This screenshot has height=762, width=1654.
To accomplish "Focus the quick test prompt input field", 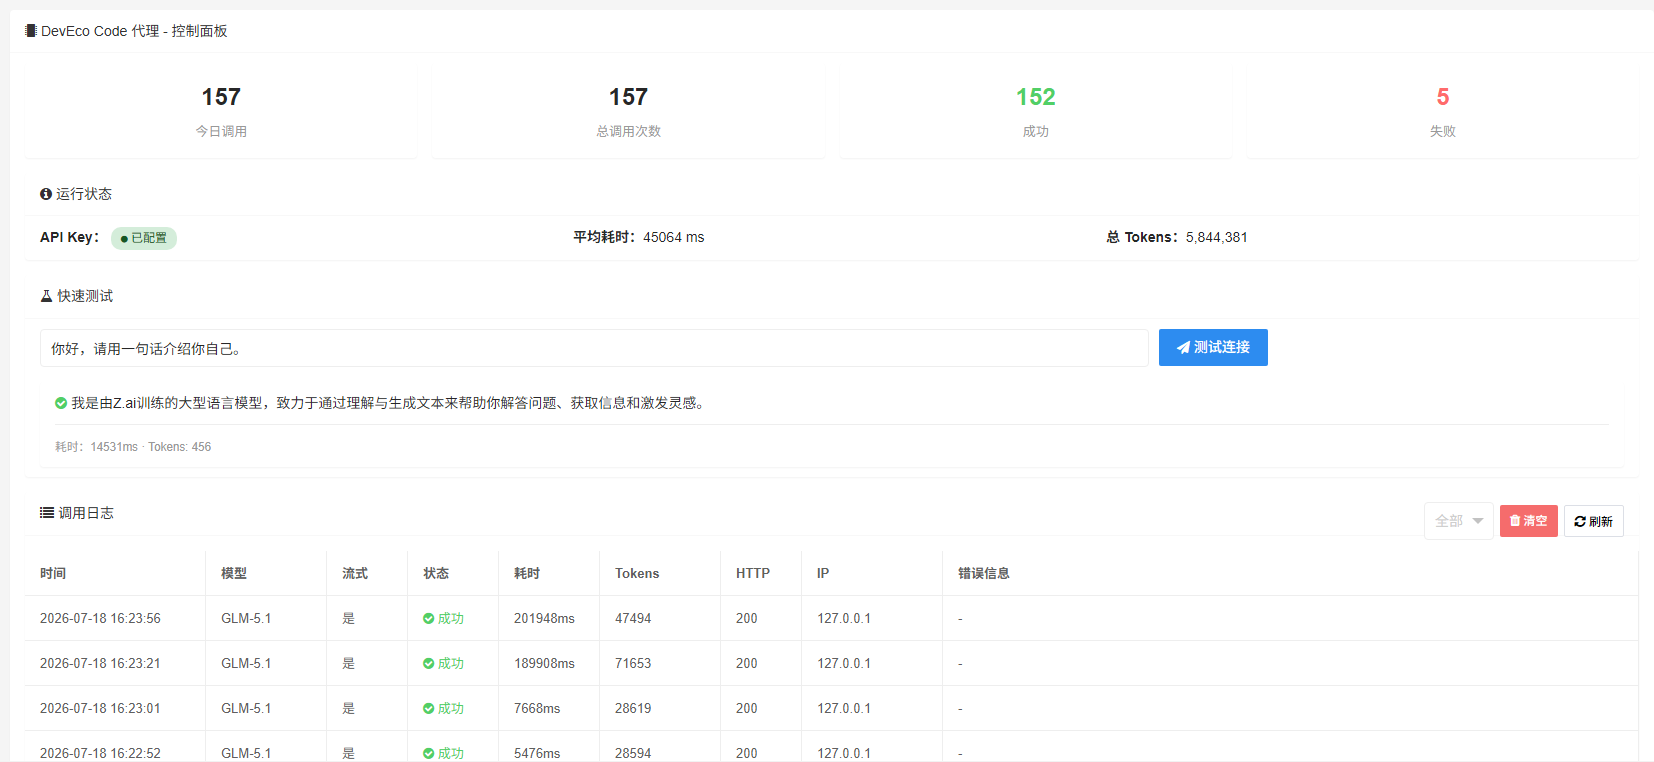I will tap(594, 348).
